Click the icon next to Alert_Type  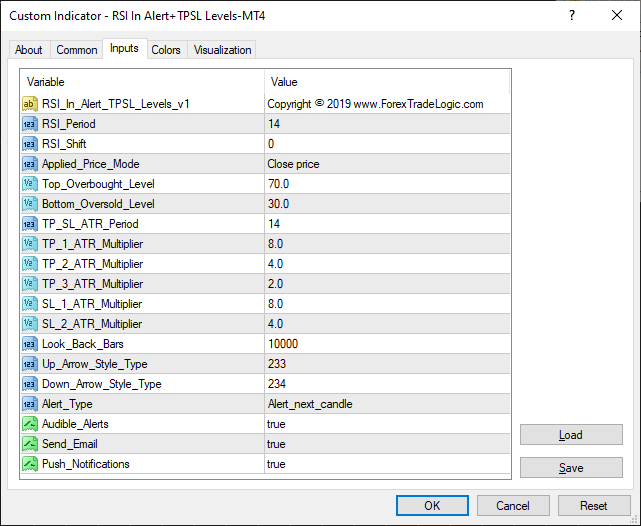30,404
